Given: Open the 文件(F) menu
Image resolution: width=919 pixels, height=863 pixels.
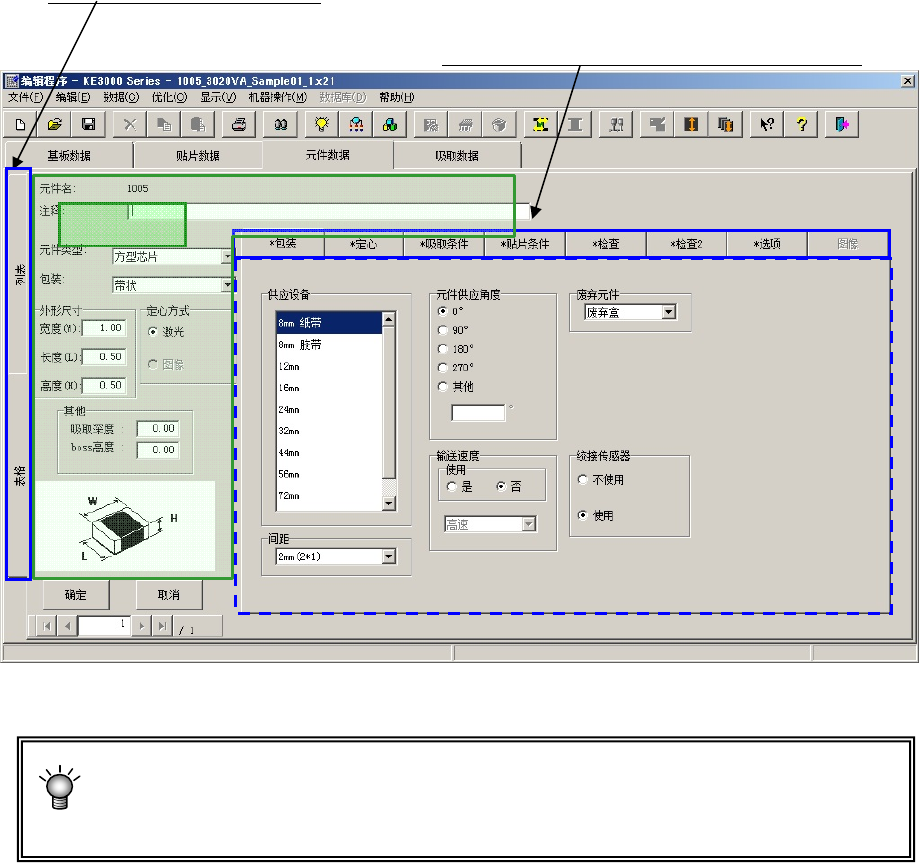Looking at the screenshot, I should coord(25,97).
